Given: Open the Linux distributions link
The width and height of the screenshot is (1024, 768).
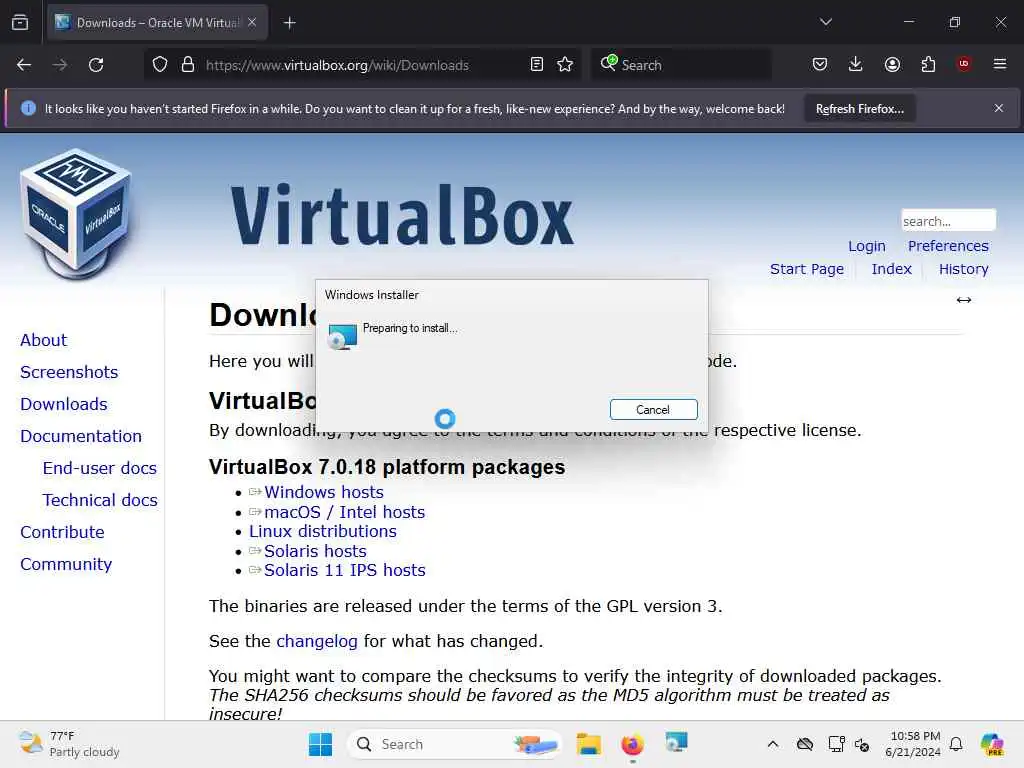Looking at the screenshot, I should pos(323,532).
